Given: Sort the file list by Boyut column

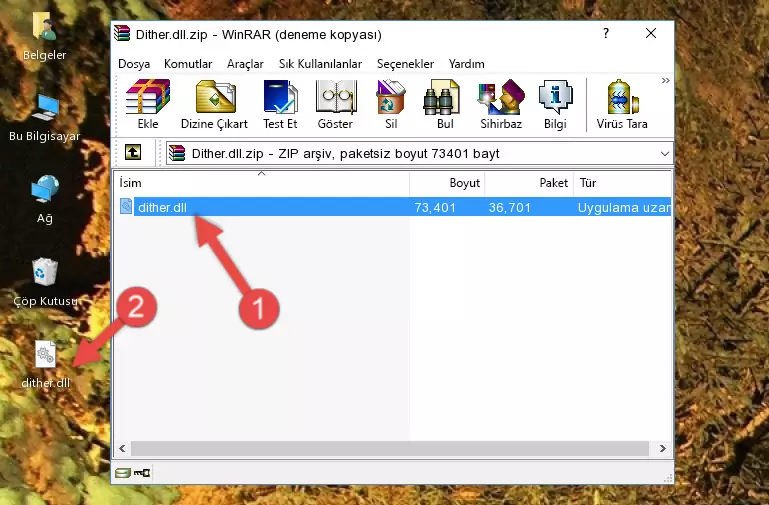Looking at the screenshot, I should [447, 183].
